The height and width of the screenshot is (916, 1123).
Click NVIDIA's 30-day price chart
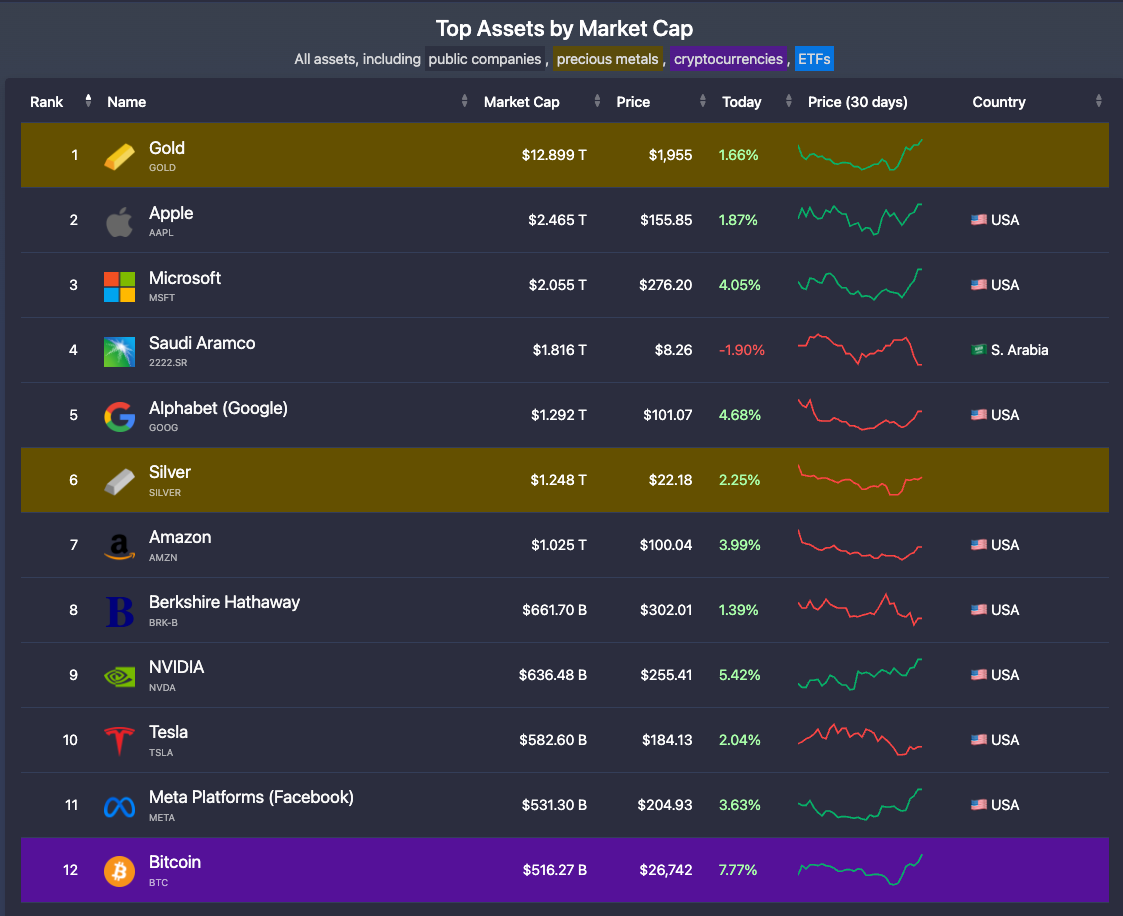tap(860, 675)
